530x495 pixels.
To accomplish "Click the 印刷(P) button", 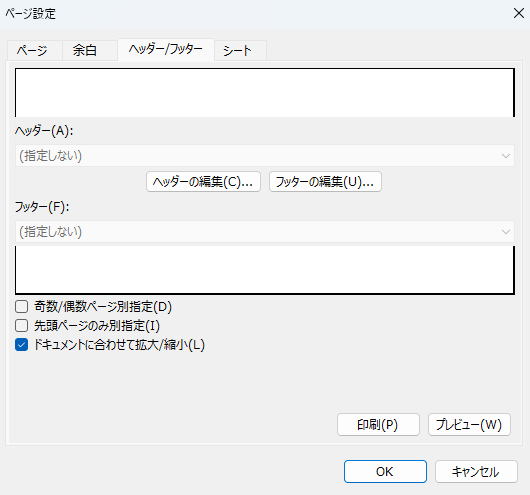I will coord(378,424).
